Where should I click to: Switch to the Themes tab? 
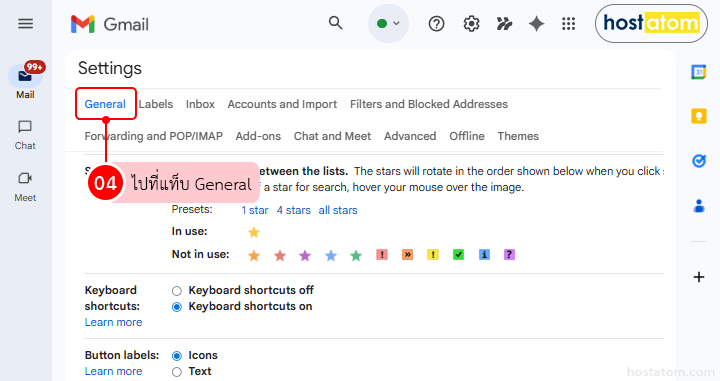tap(518, 136)
